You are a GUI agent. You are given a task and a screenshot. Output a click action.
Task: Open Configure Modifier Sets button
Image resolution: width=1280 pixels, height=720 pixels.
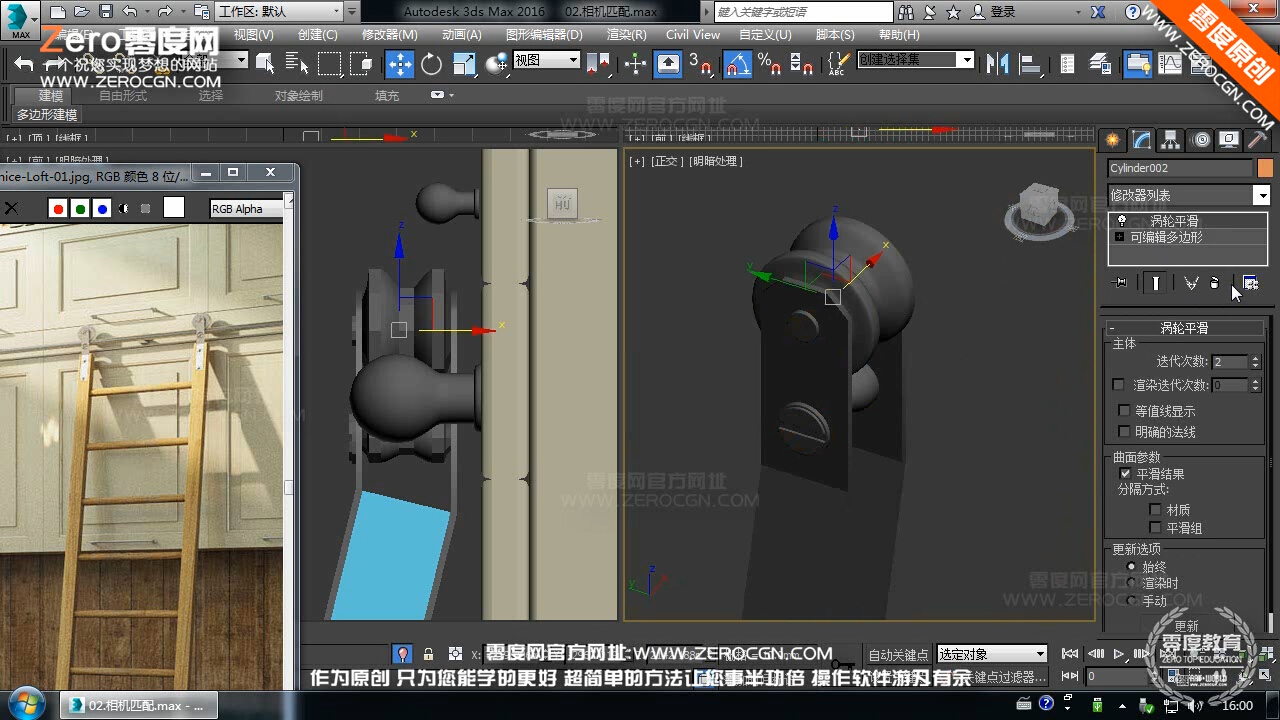1250,283
